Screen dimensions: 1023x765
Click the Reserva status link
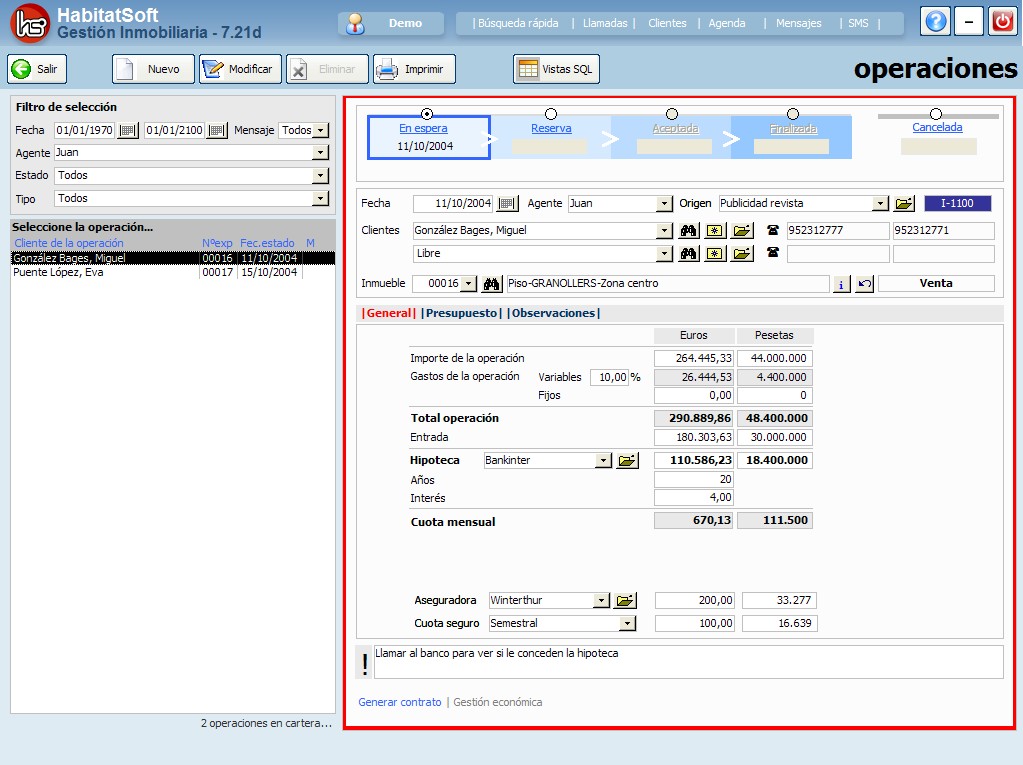551,128
